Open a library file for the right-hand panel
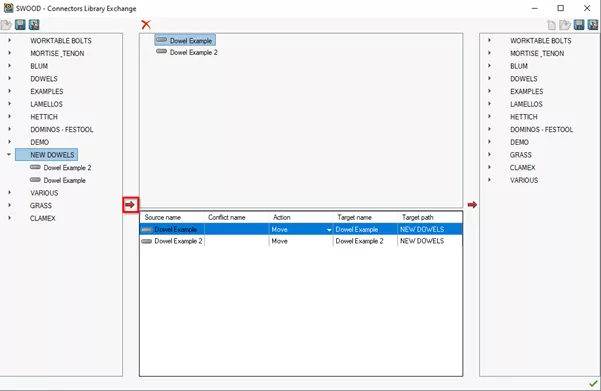This screenshot has height=391, width=601. pos(565,25)
